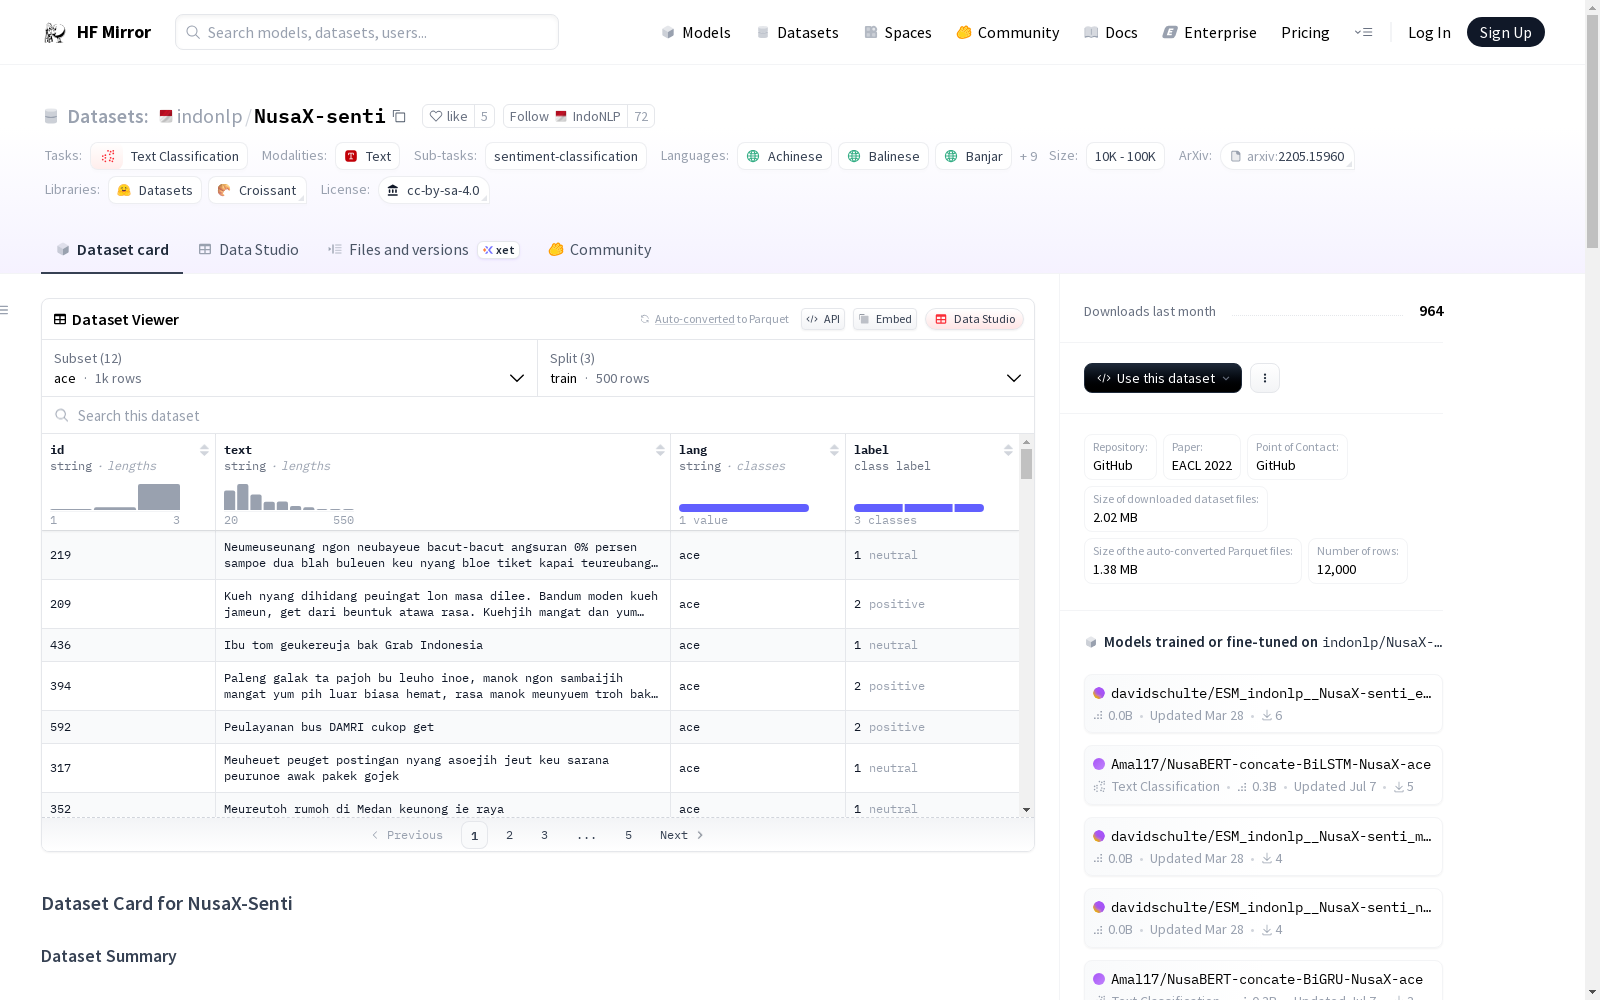Open the sentiment-classification sub-task tag
Image resolution: width=1600 pixels, height=1000 pixels.
[566, 156]
